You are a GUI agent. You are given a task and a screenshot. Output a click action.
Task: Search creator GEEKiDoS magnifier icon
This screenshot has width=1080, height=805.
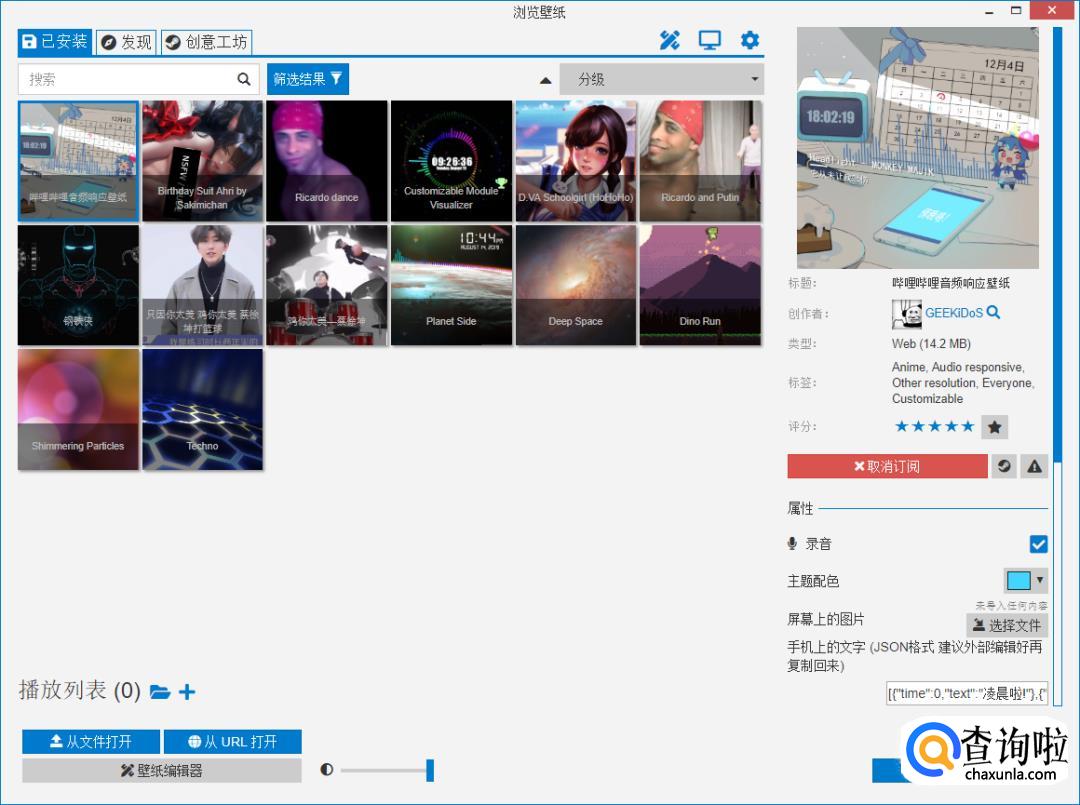[993, 312]
